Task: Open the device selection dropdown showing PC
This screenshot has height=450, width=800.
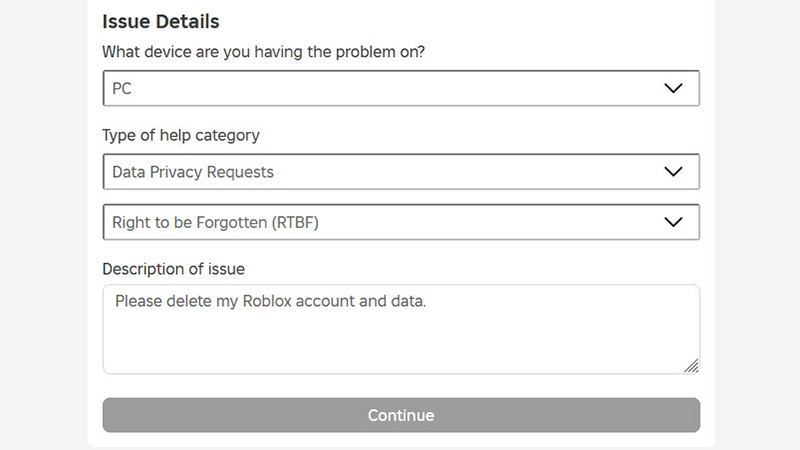Action: pos(401,88)
